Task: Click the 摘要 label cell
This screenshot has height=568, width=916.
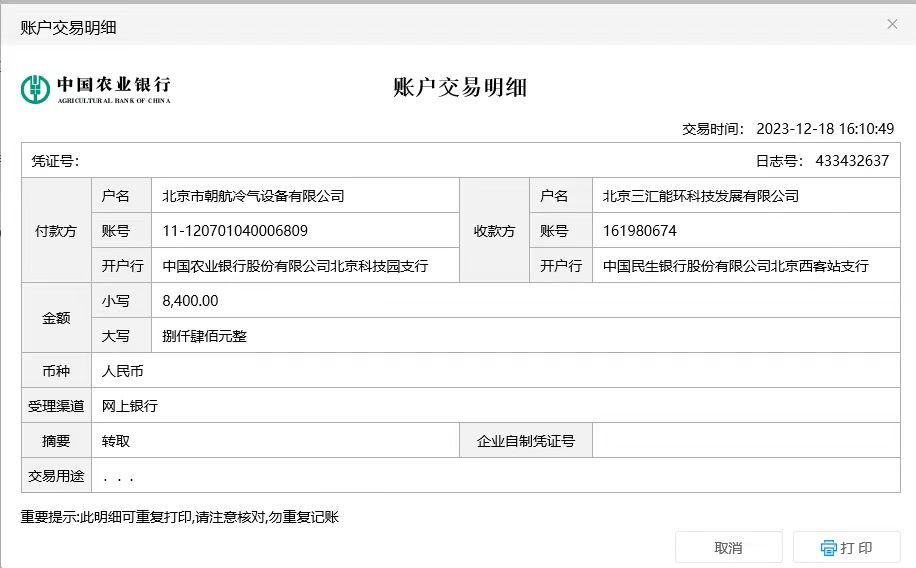Action: (x=57, y=441)
